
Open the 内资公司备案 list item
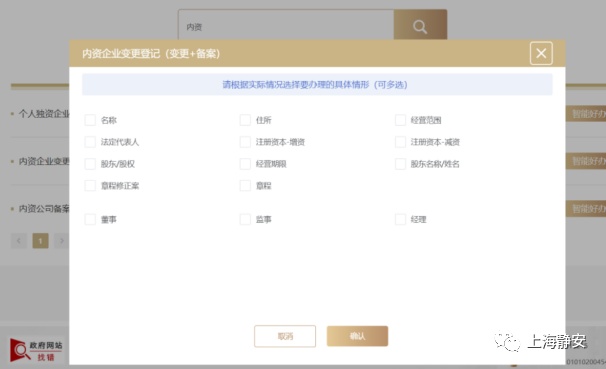tap(44, 209)
